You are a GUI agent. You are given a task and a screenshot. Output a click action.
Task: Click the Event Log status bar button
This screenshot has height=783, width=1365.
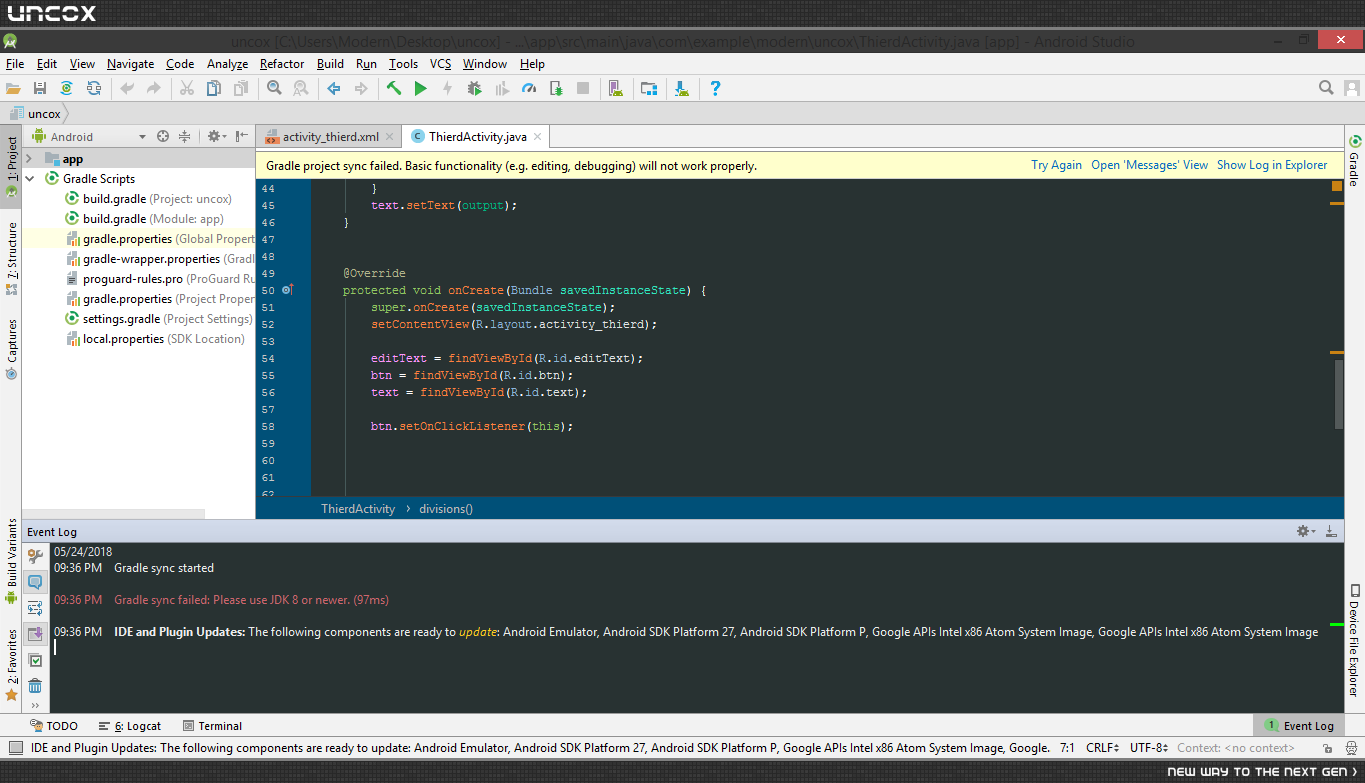tap(1299, 726)
